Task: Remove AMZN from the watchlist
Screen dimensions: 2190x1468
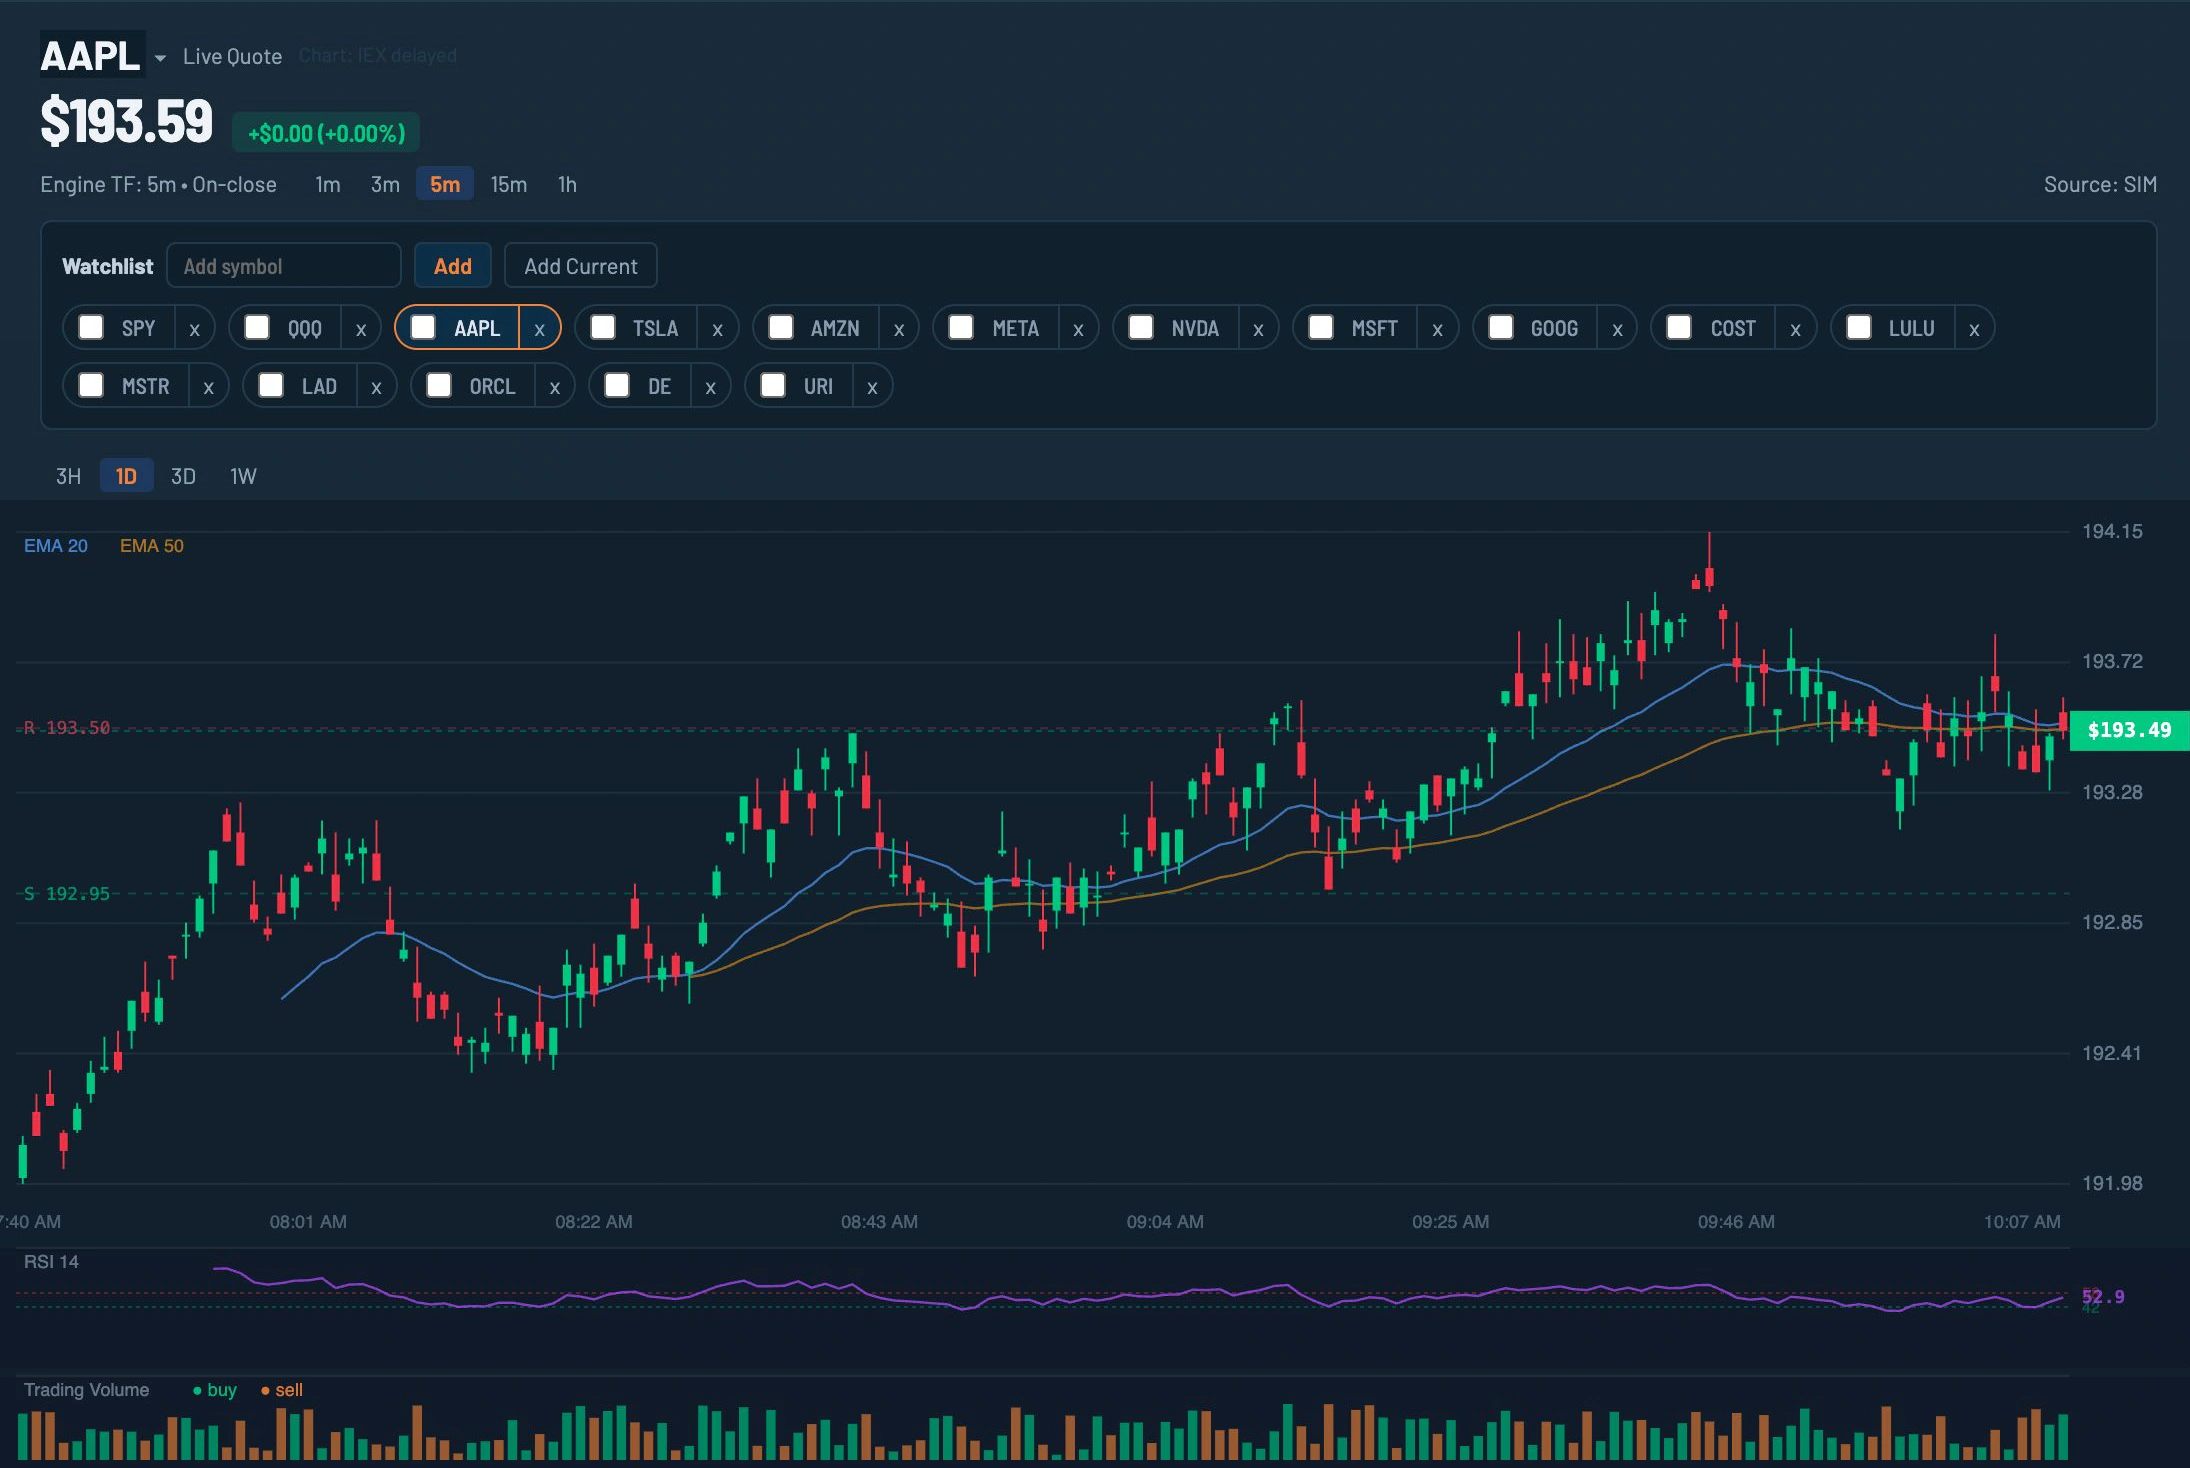Action: pyautogui.click(x=899, y=329)
